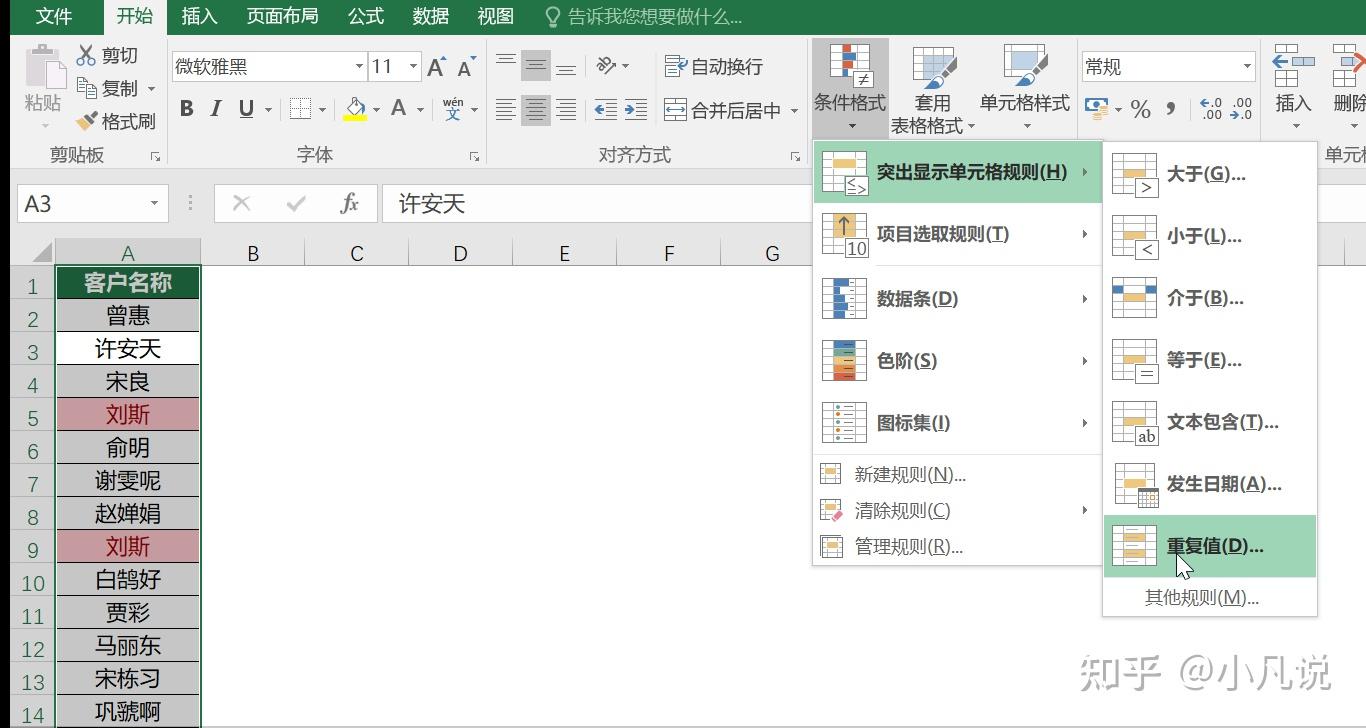The image size is (1366, 728).
Task: Choose Greater Than (大于) rule
Action: tap(1210, 174)
